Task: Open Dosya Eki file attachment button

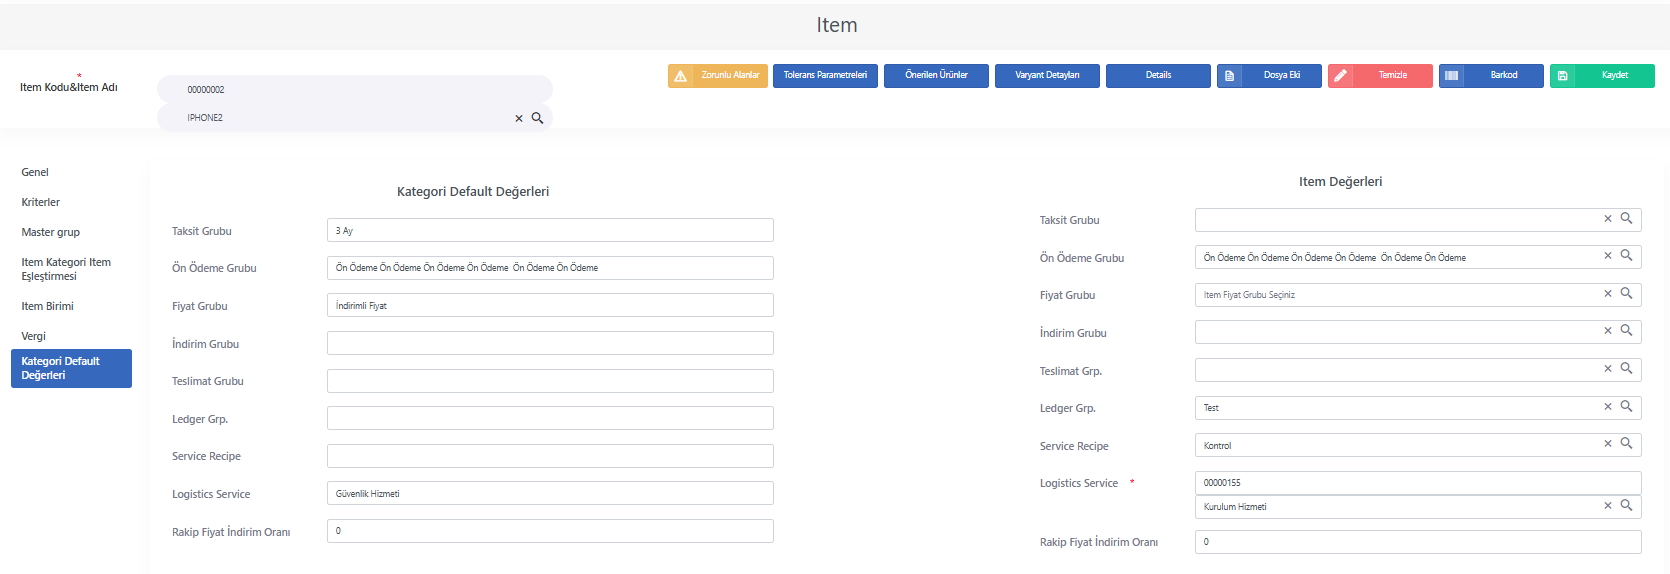Action: (x=1269, y=76)
